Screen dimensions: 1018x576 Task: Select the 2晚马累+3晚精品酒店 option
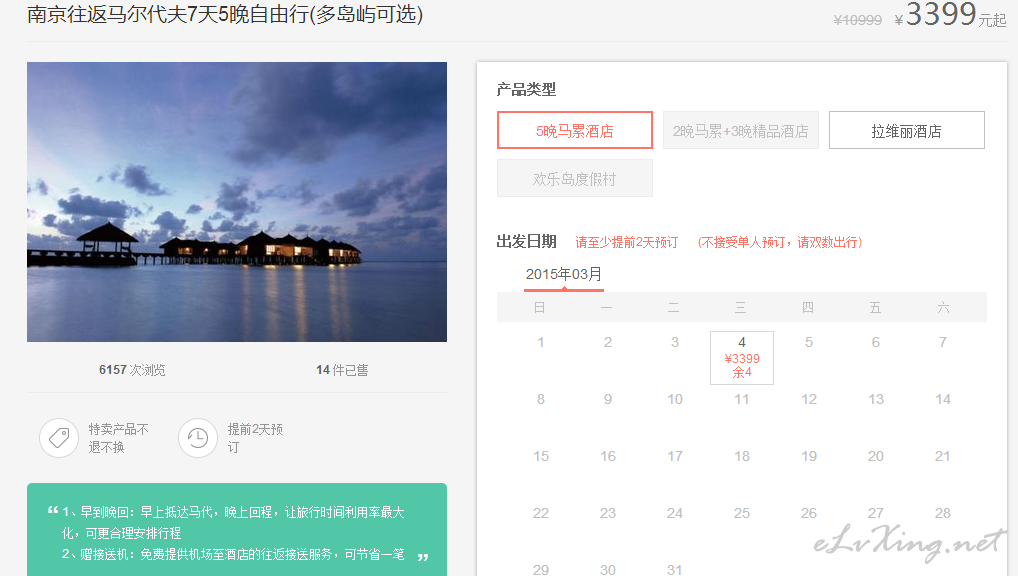tap(741, 131)
